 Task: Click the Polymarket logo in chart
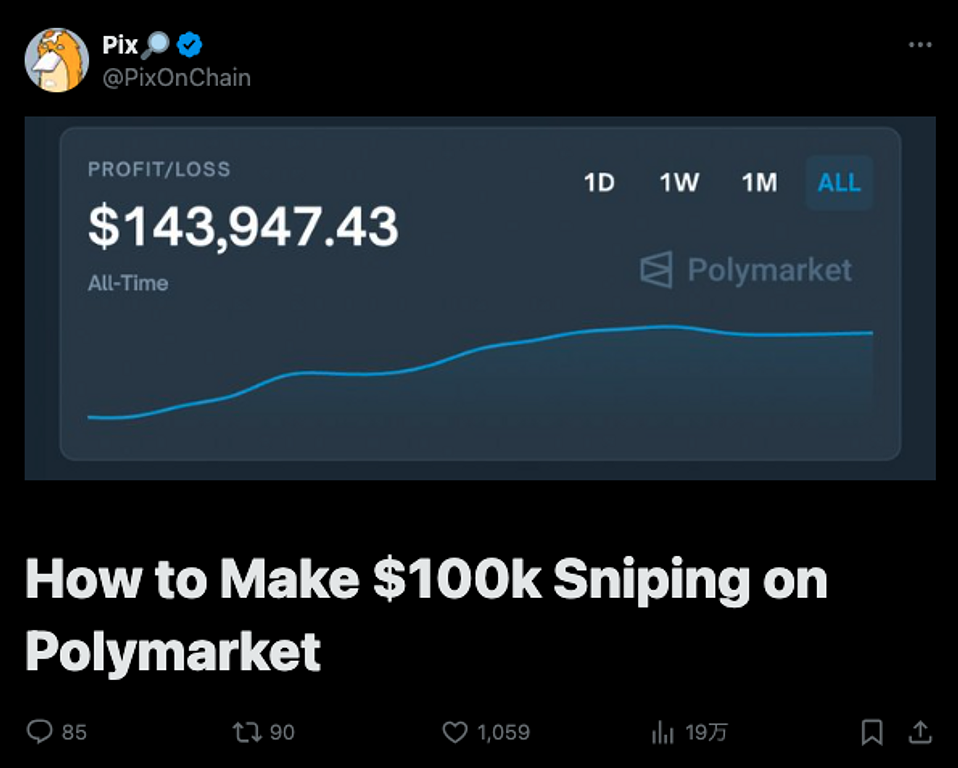pos(746,270)
